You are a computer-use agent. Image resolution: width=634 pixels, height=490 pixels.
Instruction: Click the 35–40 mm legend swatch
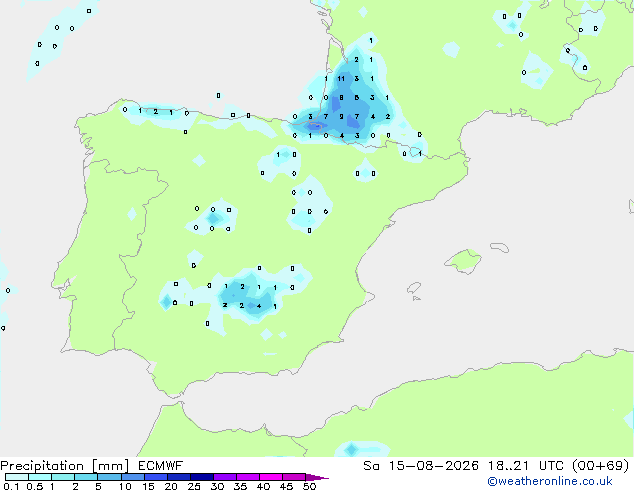247,477
